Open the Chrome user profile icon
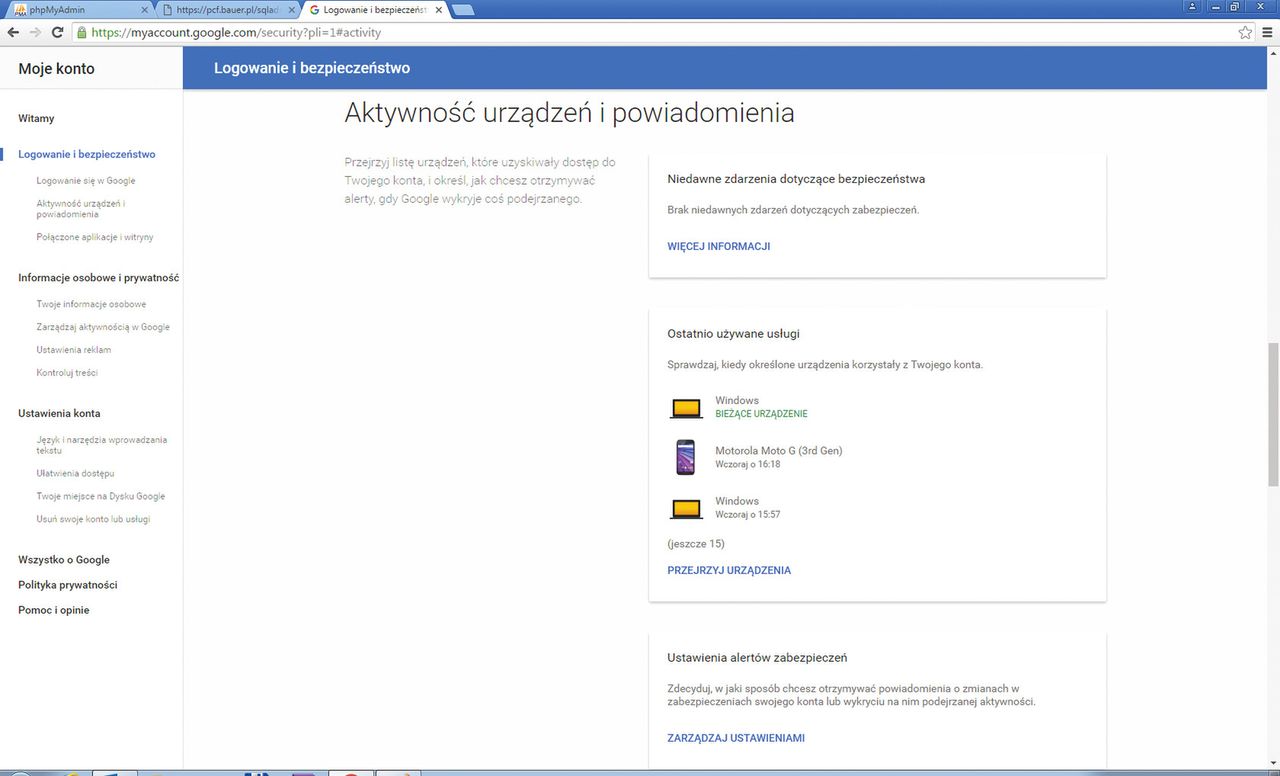 pyautogui.click(x=1192, y=6)
